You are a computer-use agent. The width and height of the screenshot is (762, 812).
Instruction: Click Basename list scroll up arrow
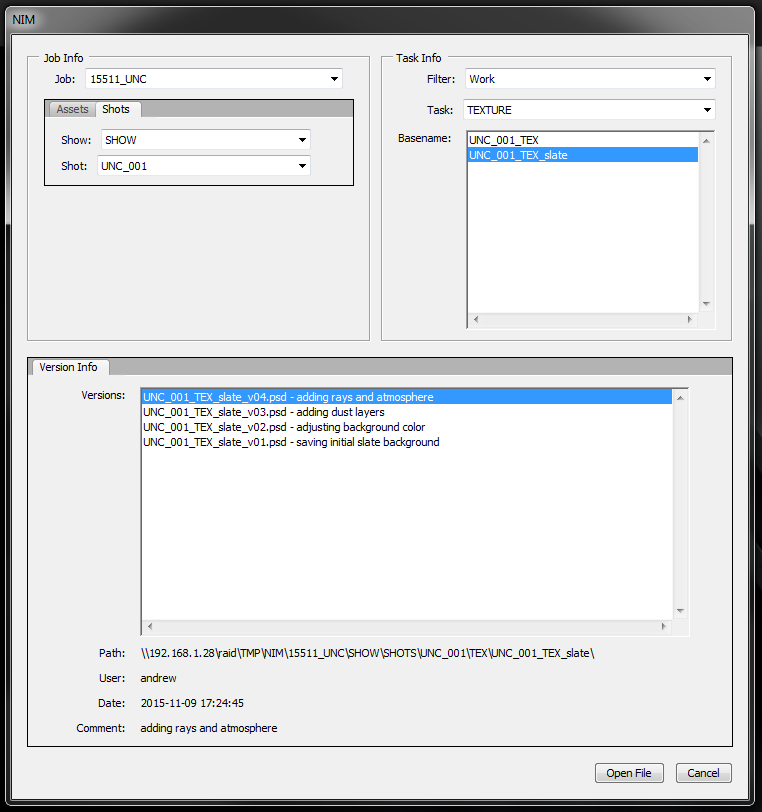click(x=706, y=141)
